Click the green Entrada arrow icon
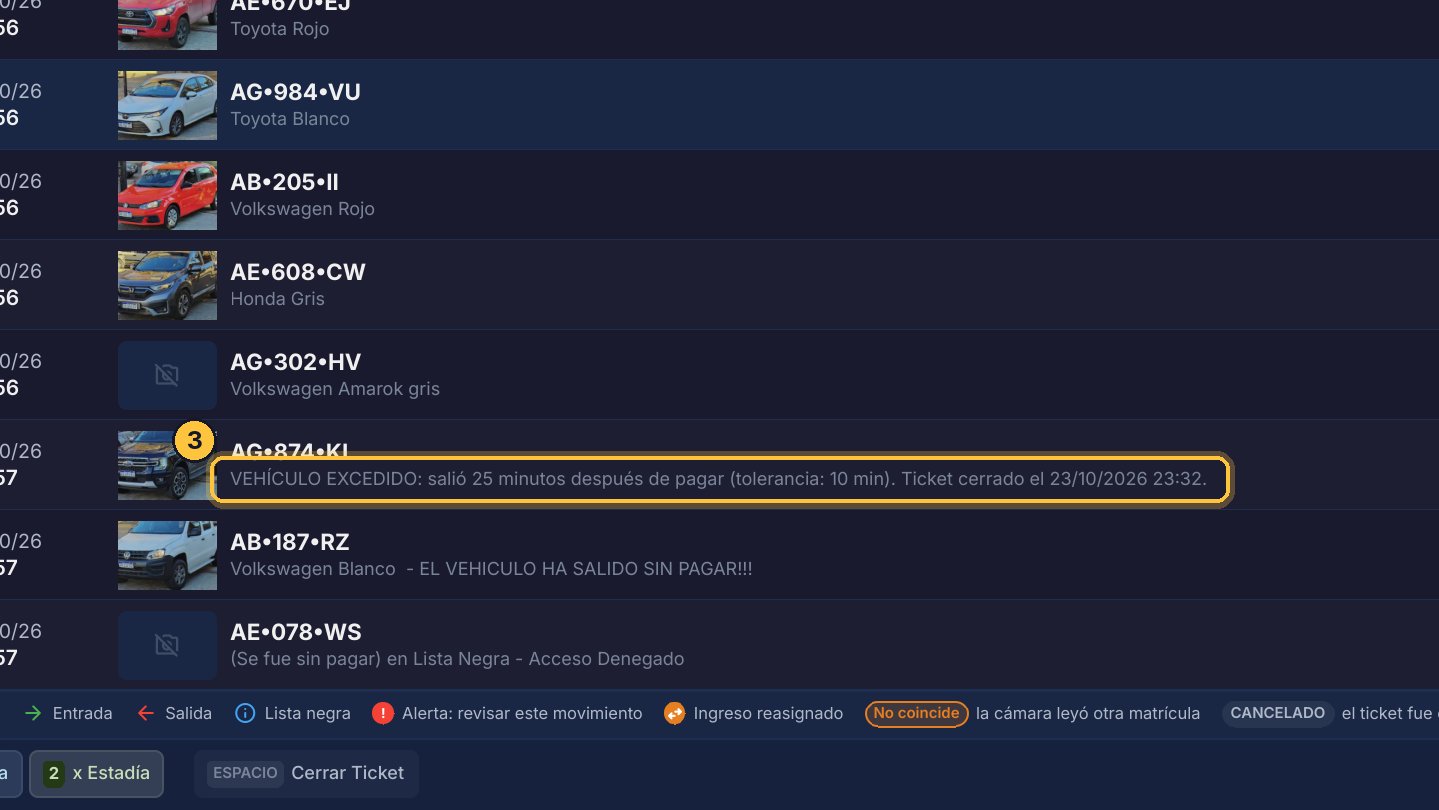The width and height of the screenshot is (1439, 810). coord(33,713)
